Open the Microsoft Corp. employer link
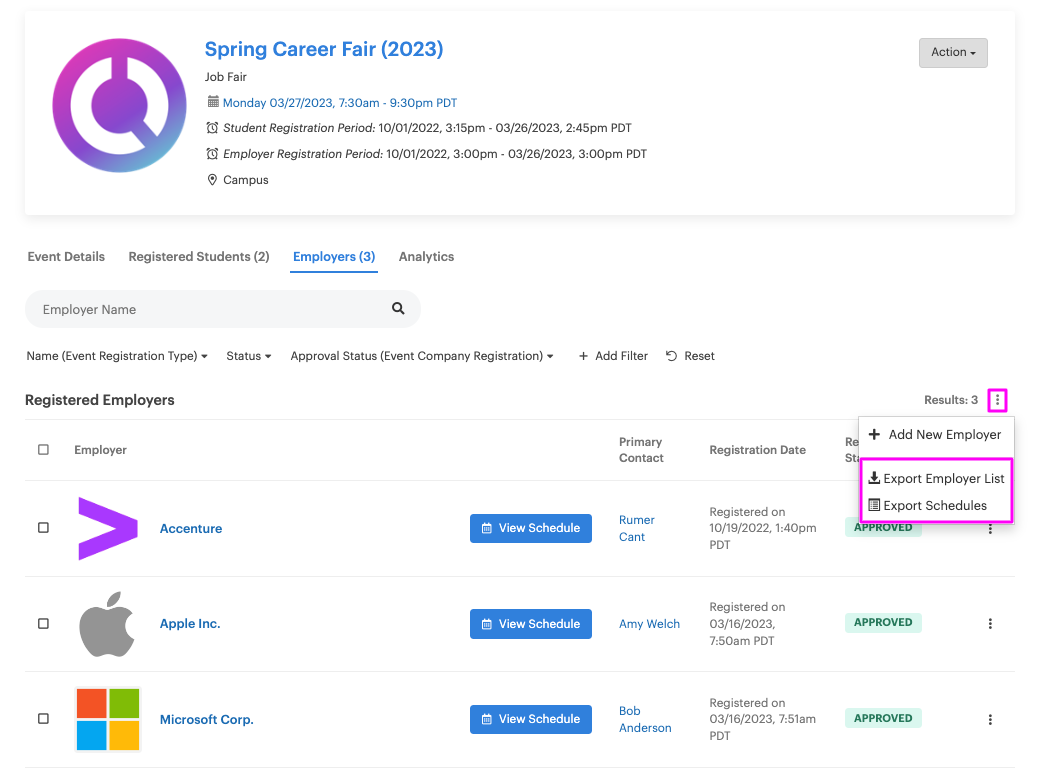 pos(206,719)
